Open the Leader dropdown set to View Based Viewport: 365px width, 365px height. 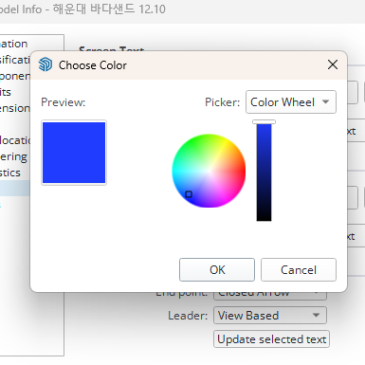(x=270, y=315)
